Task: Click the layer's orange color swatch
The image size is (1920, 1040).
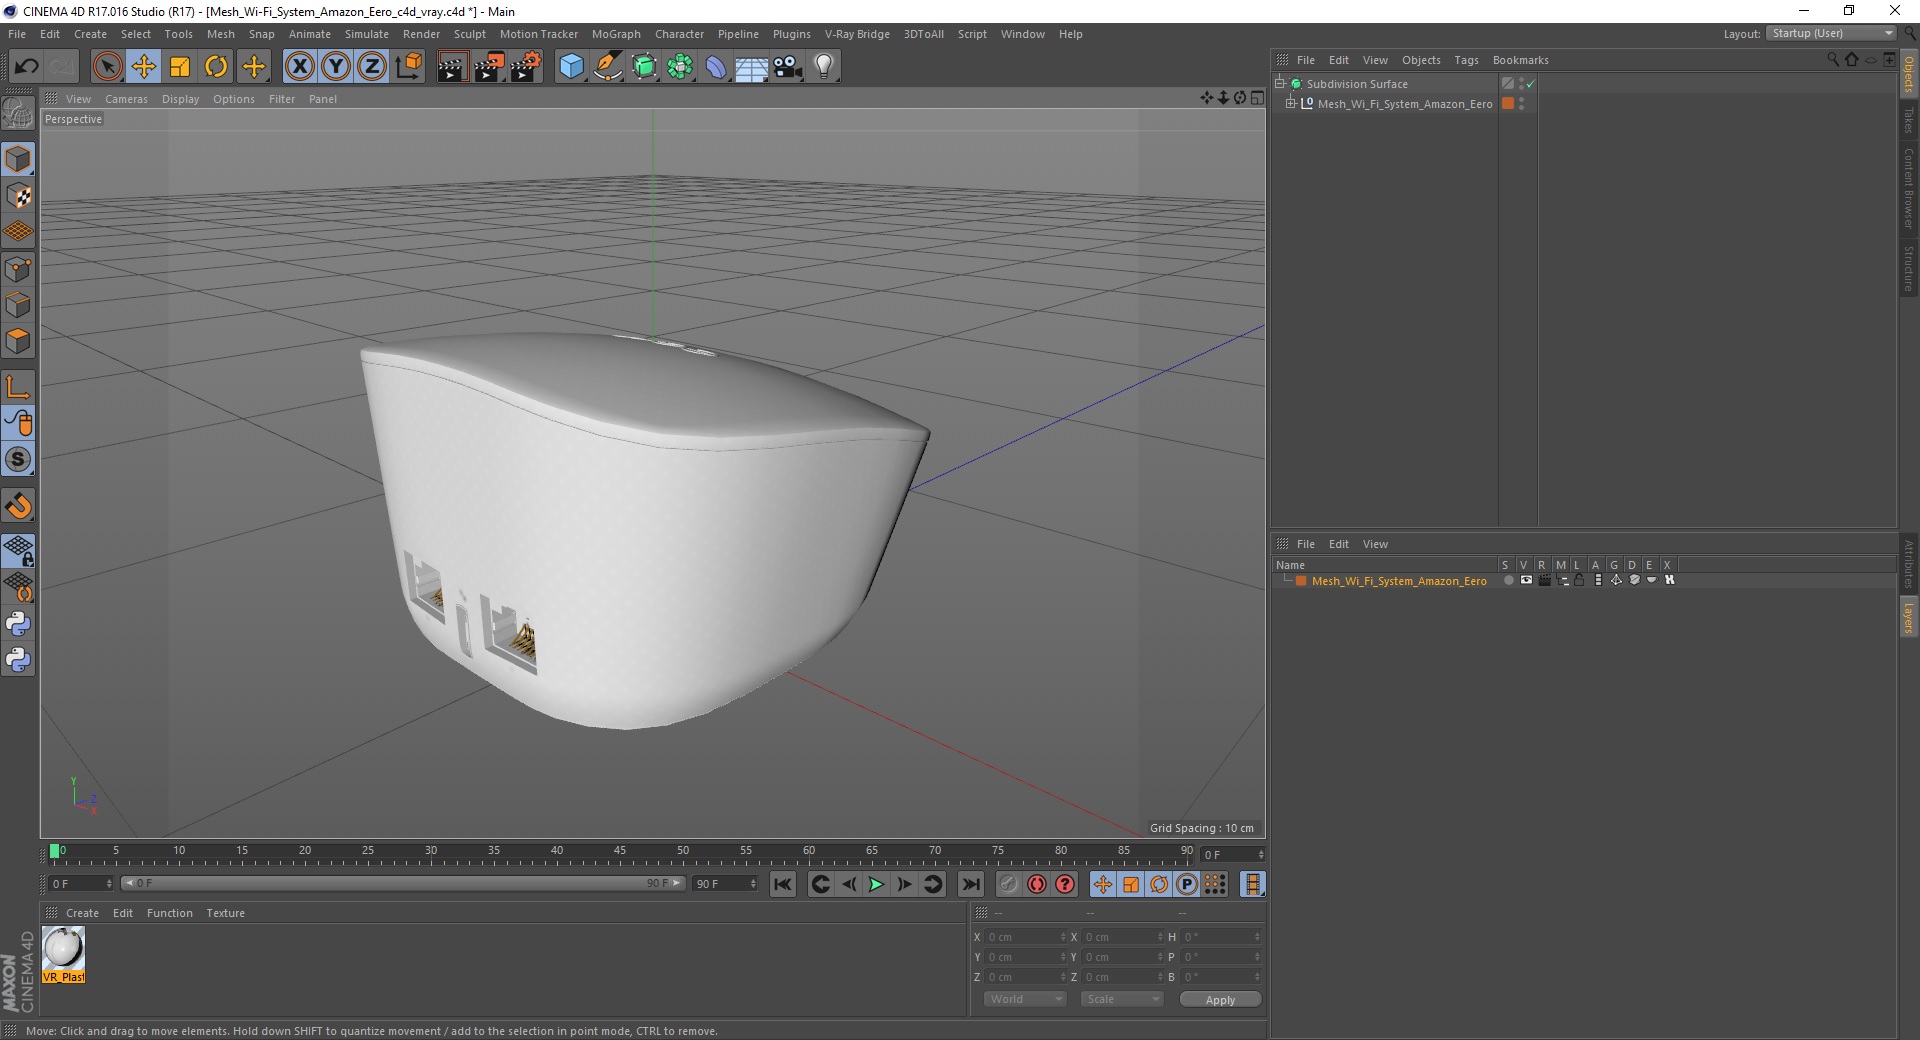Action: [x=1301, y=581]
